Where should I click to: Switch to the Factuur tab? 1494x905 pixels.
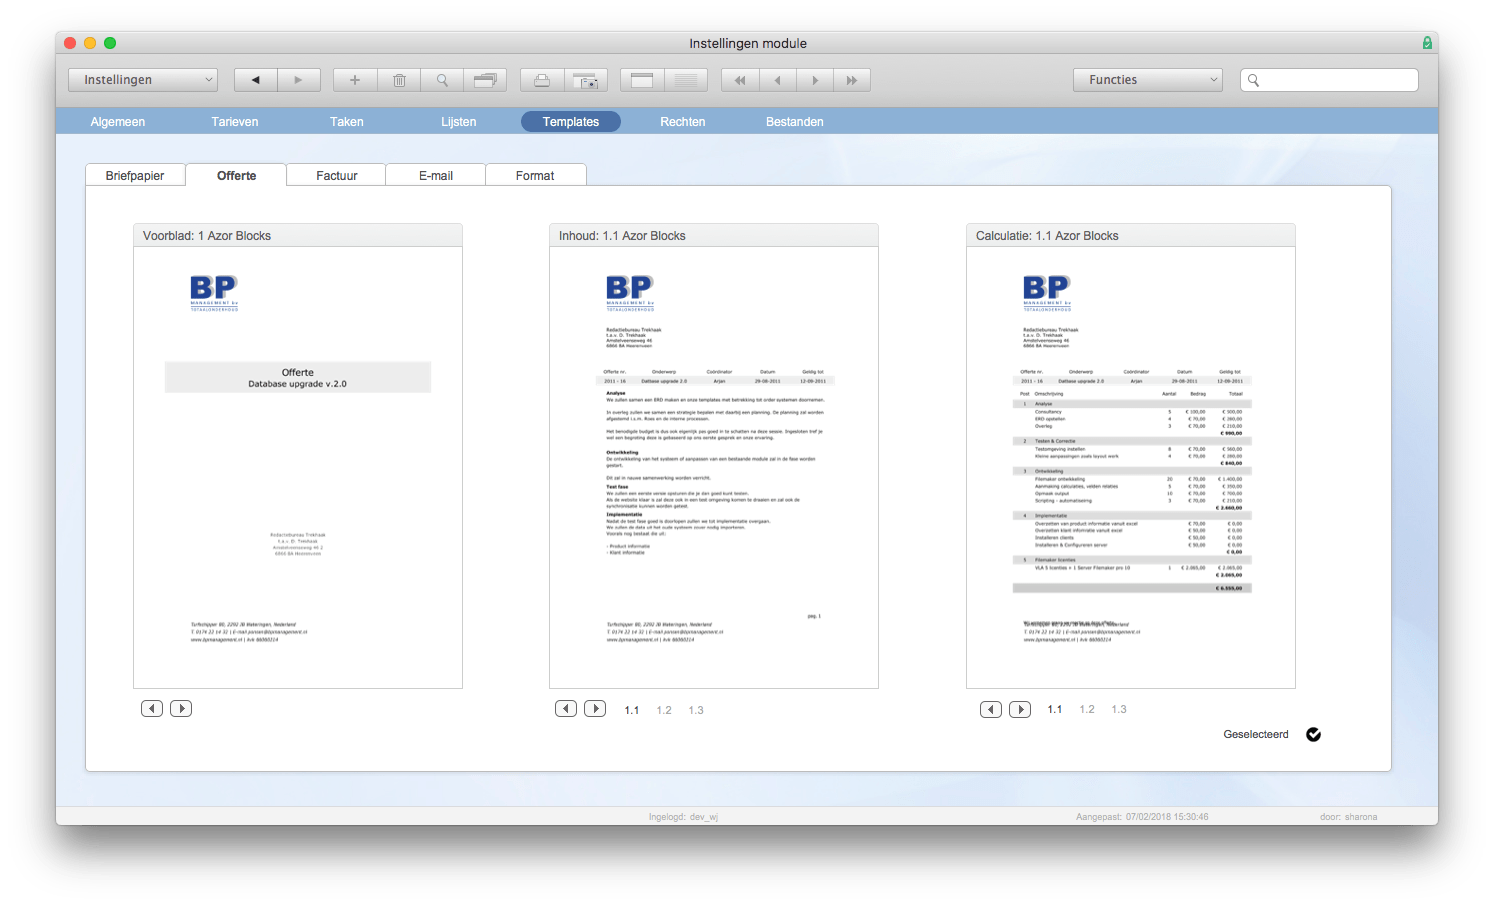coord(337,175)
